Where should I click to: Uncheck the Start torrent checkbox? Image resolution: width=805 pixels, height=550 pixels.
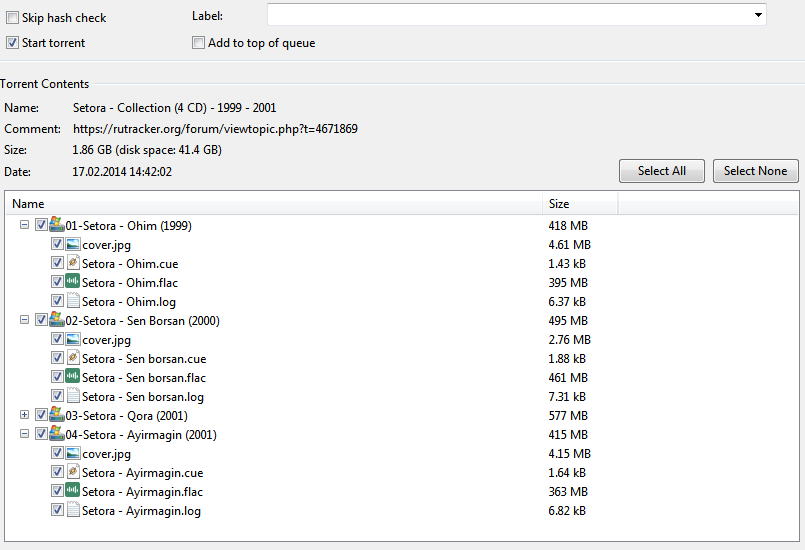(x=12, y=43)
